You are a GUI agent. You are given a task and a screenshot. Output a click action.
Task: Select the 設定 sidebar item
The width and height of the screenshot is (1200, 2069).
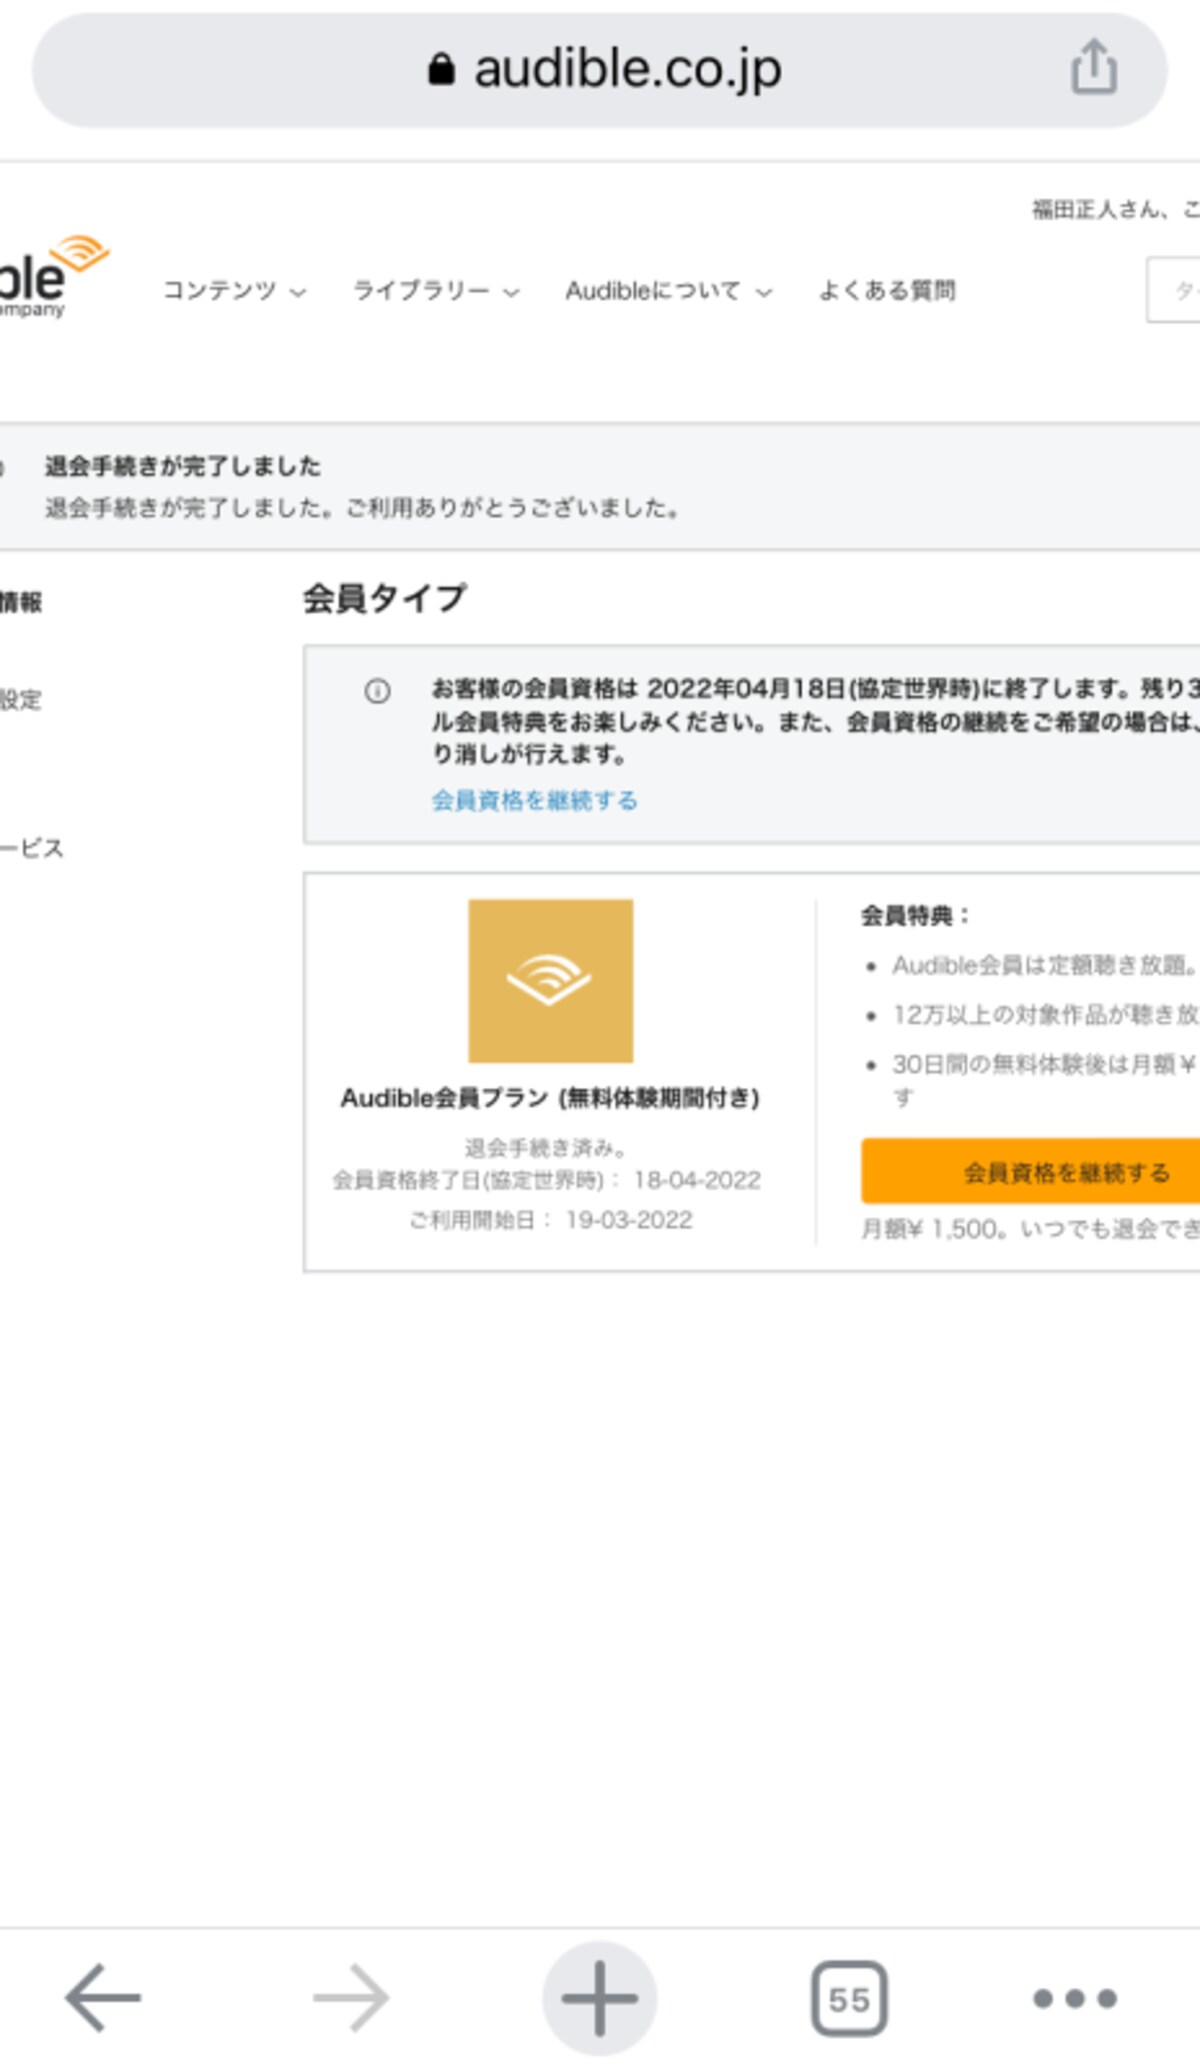21,699
